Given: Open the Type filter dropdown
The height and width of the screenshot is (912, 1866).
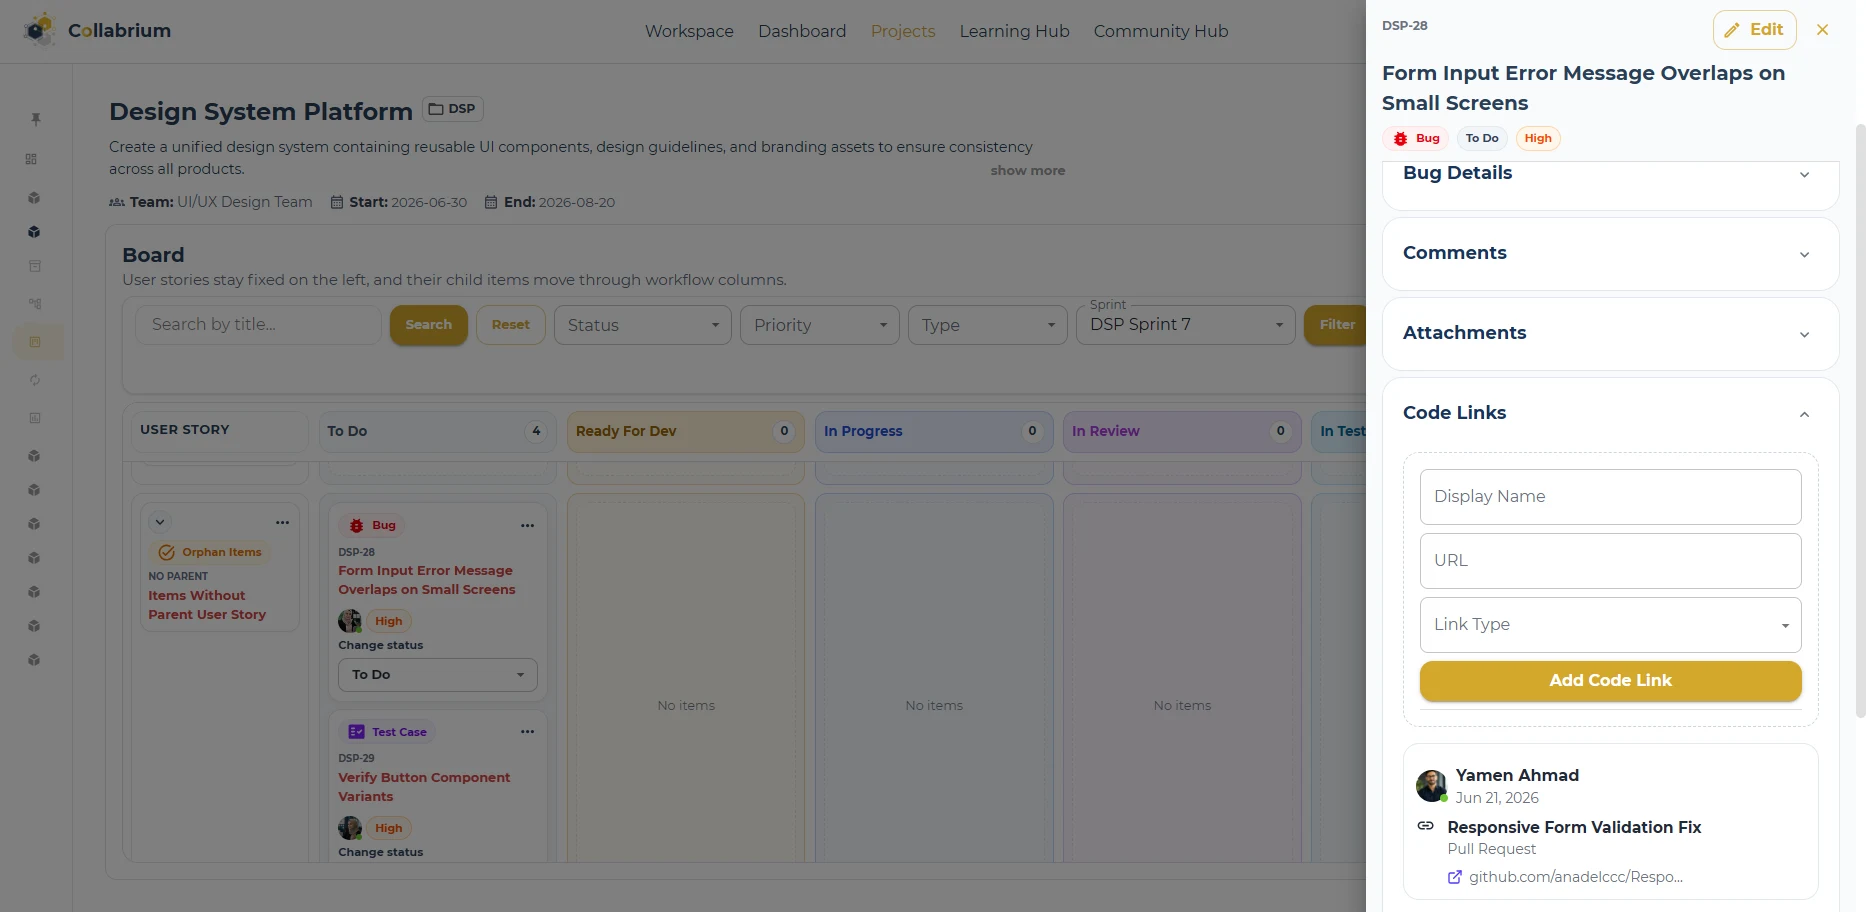Looking at the screenshot, I should (x=988, y=325).
